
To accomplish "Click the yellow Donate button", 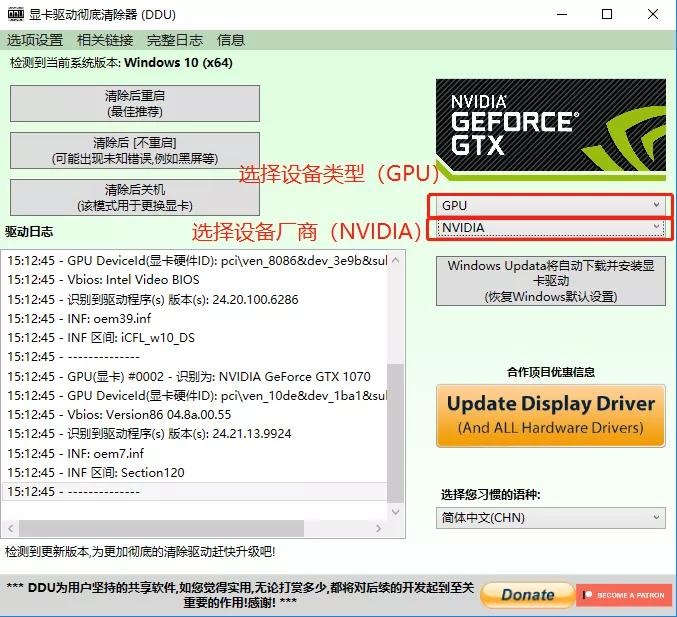I will [527, 595].
